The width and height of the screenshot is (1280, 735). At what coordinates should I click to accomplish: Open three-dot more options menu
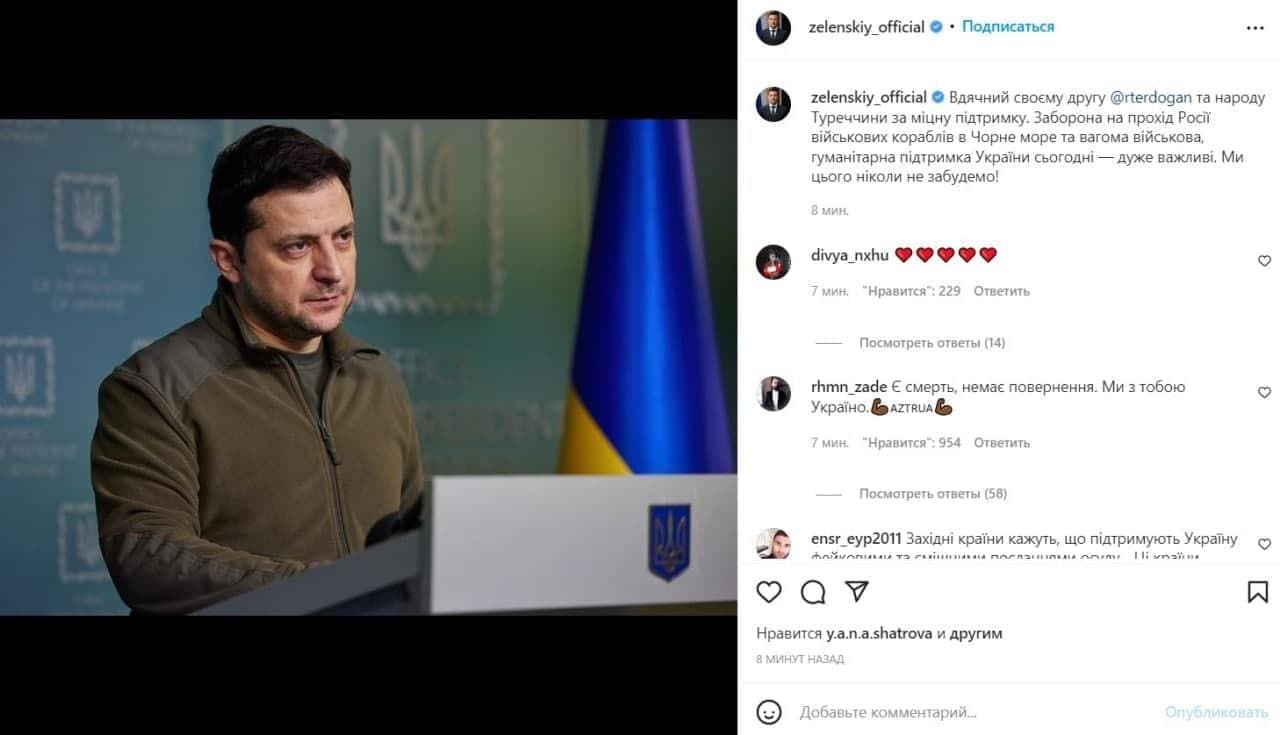tap(1256, 28)
